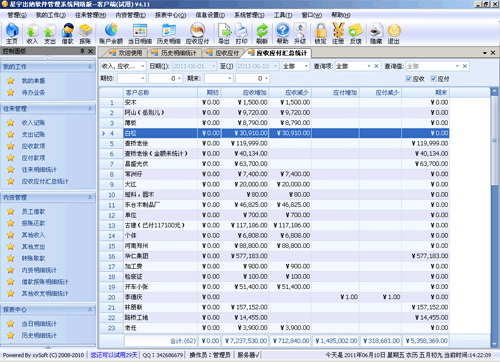Open the 期末 operator dropdown
Viewport: 500px width, 362px height.
[230, 79]
